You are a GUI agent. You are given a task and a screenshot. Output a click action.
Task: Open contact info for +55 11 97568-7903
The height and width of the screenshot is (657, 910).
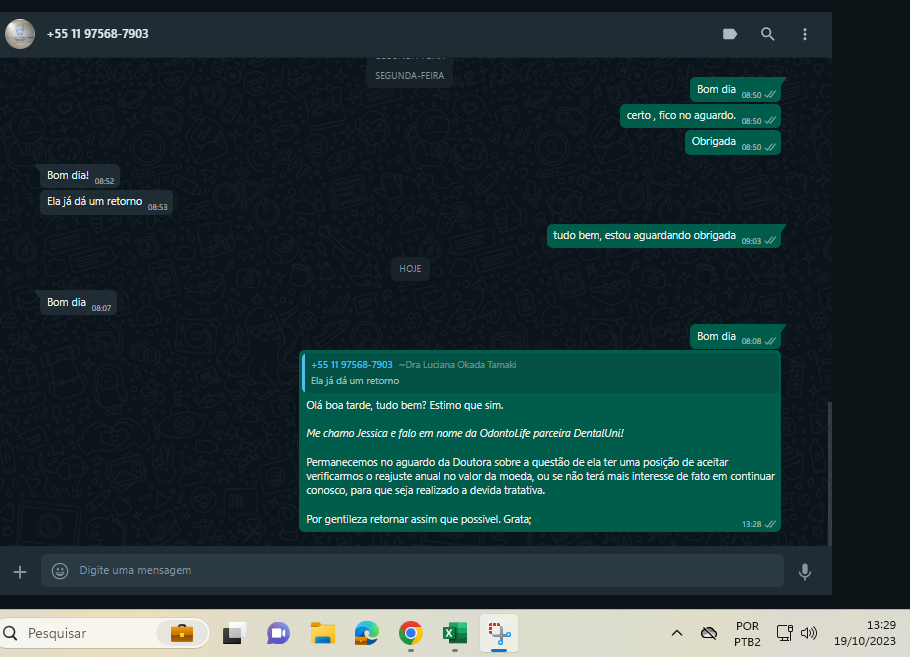pyautogui.click(x=98, y=34)
